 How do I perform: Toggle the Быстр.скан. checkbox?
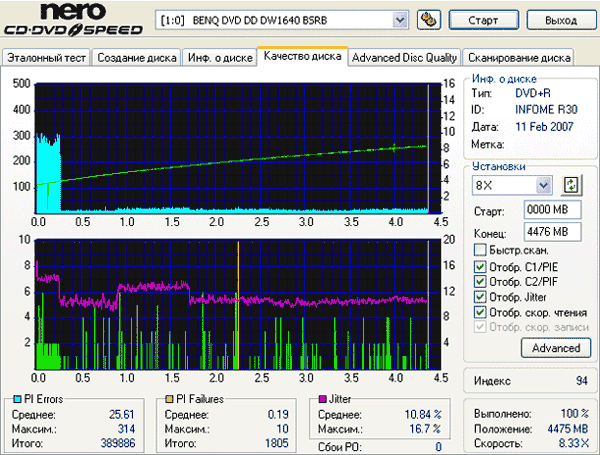480,250
